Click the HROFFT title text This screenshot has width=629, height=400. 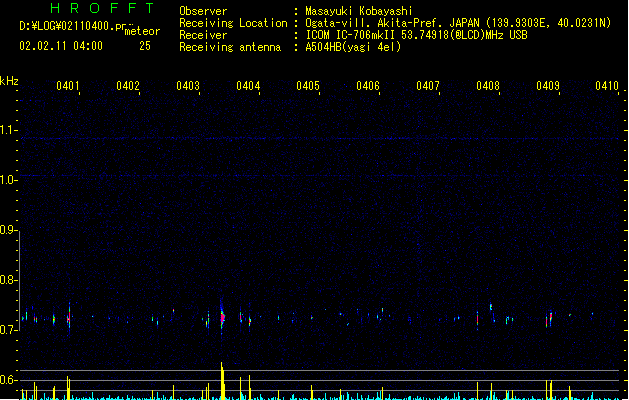point(102,8)
